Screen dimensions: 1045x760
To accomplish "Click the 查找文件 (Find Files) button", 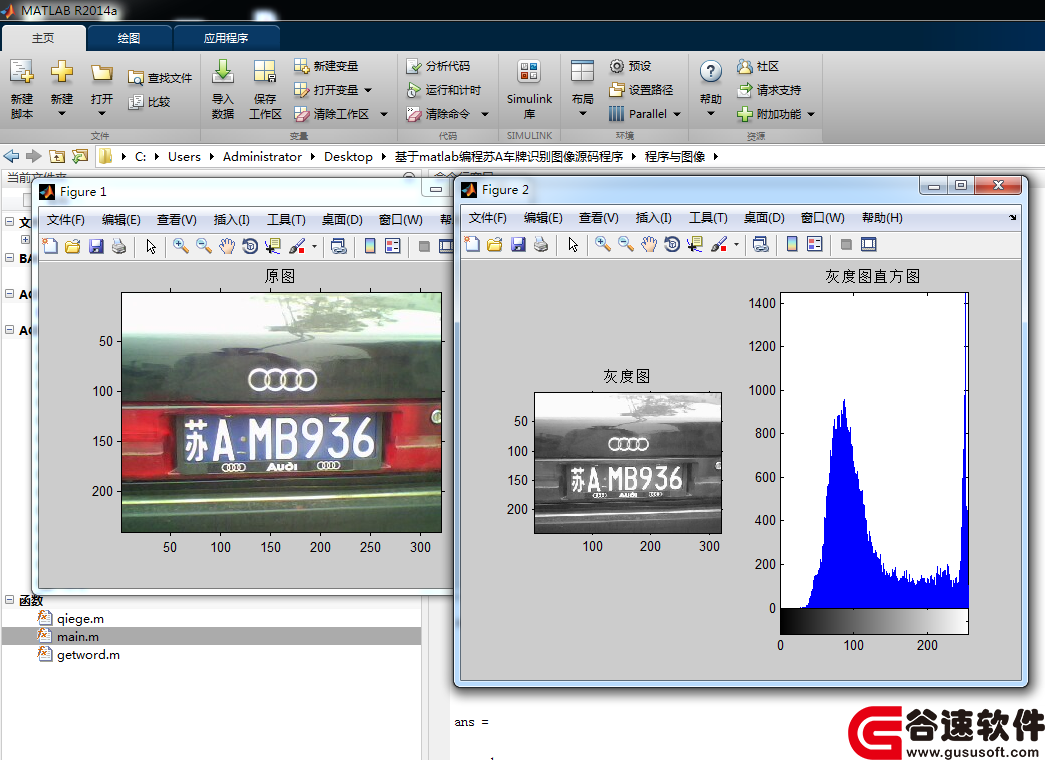I will [x=160, y=78].
